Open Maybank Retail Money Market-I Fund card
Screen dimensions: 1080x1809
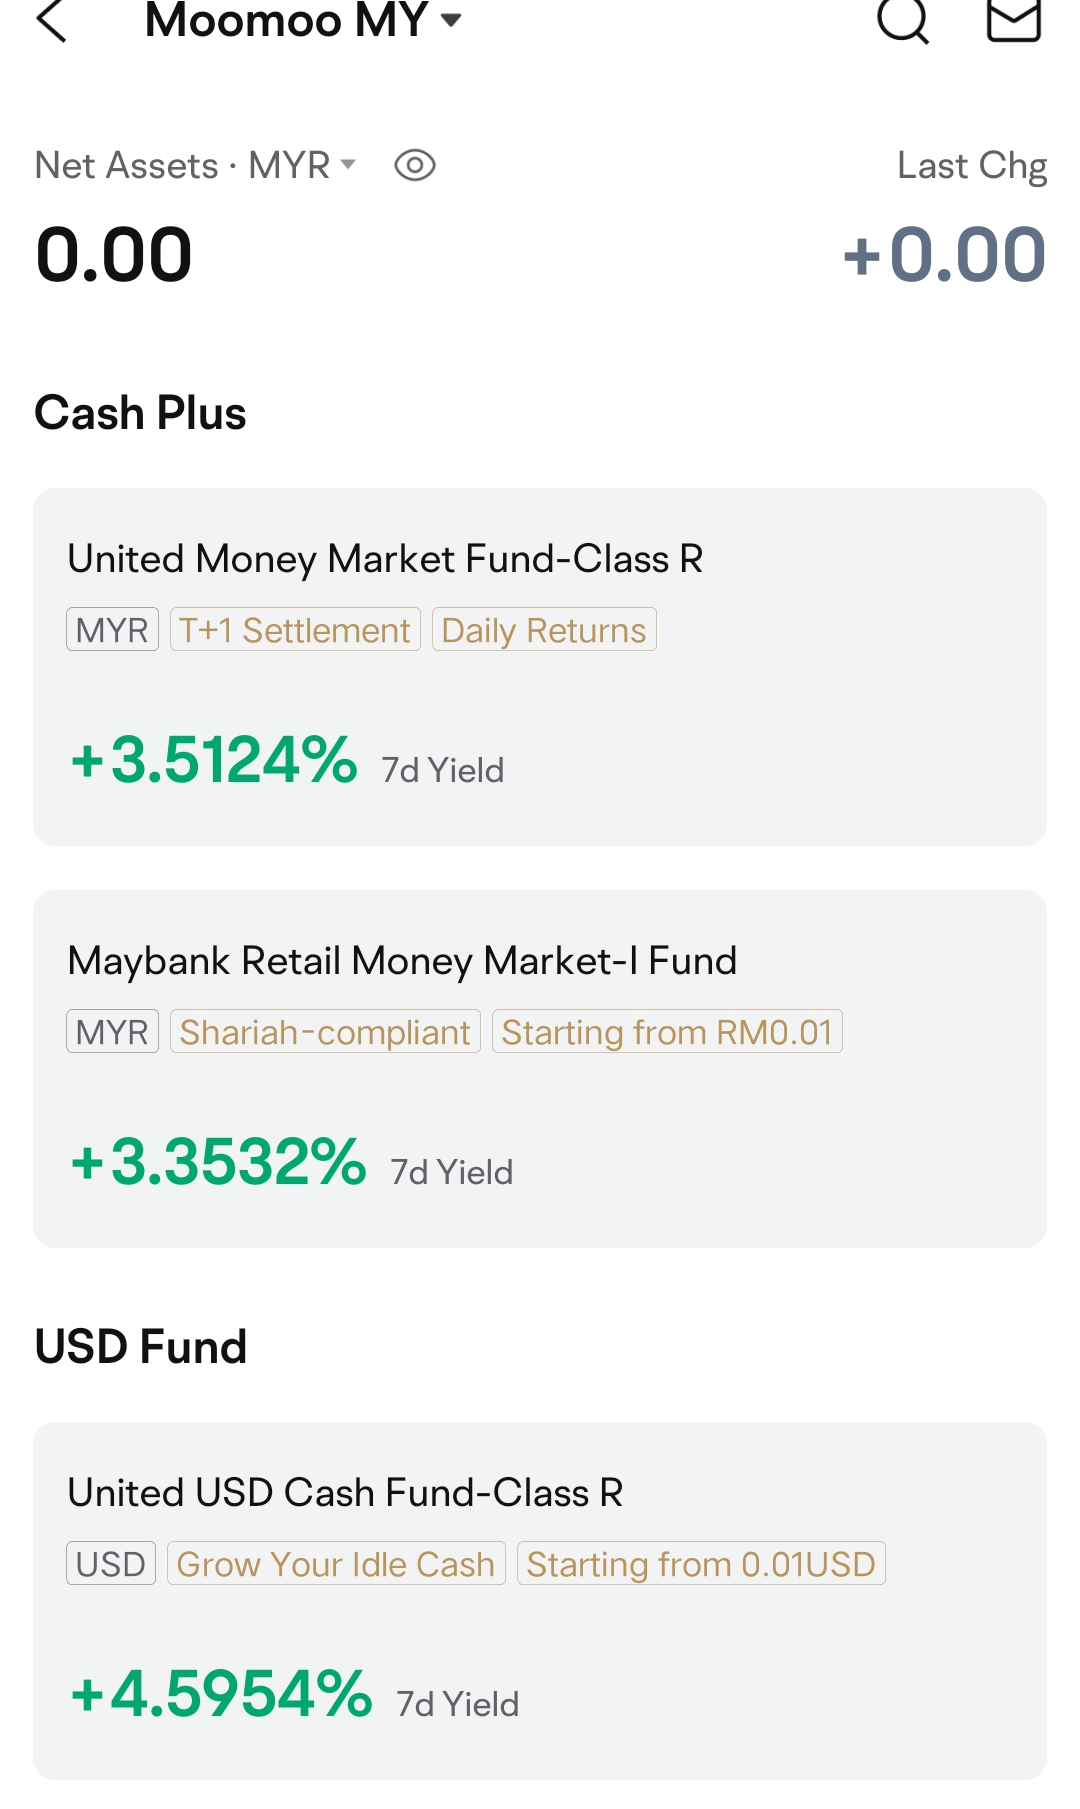click(x=540, y=1069)
